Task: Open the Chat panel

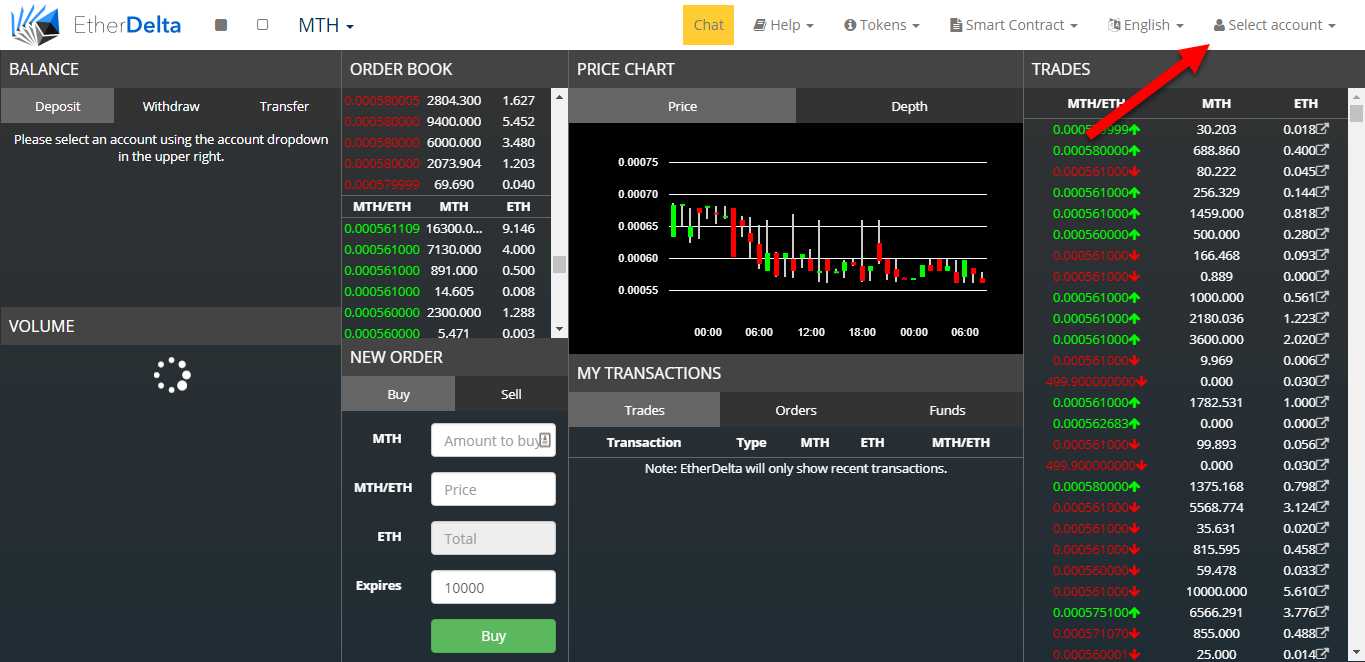Action: tap(708, 24)
